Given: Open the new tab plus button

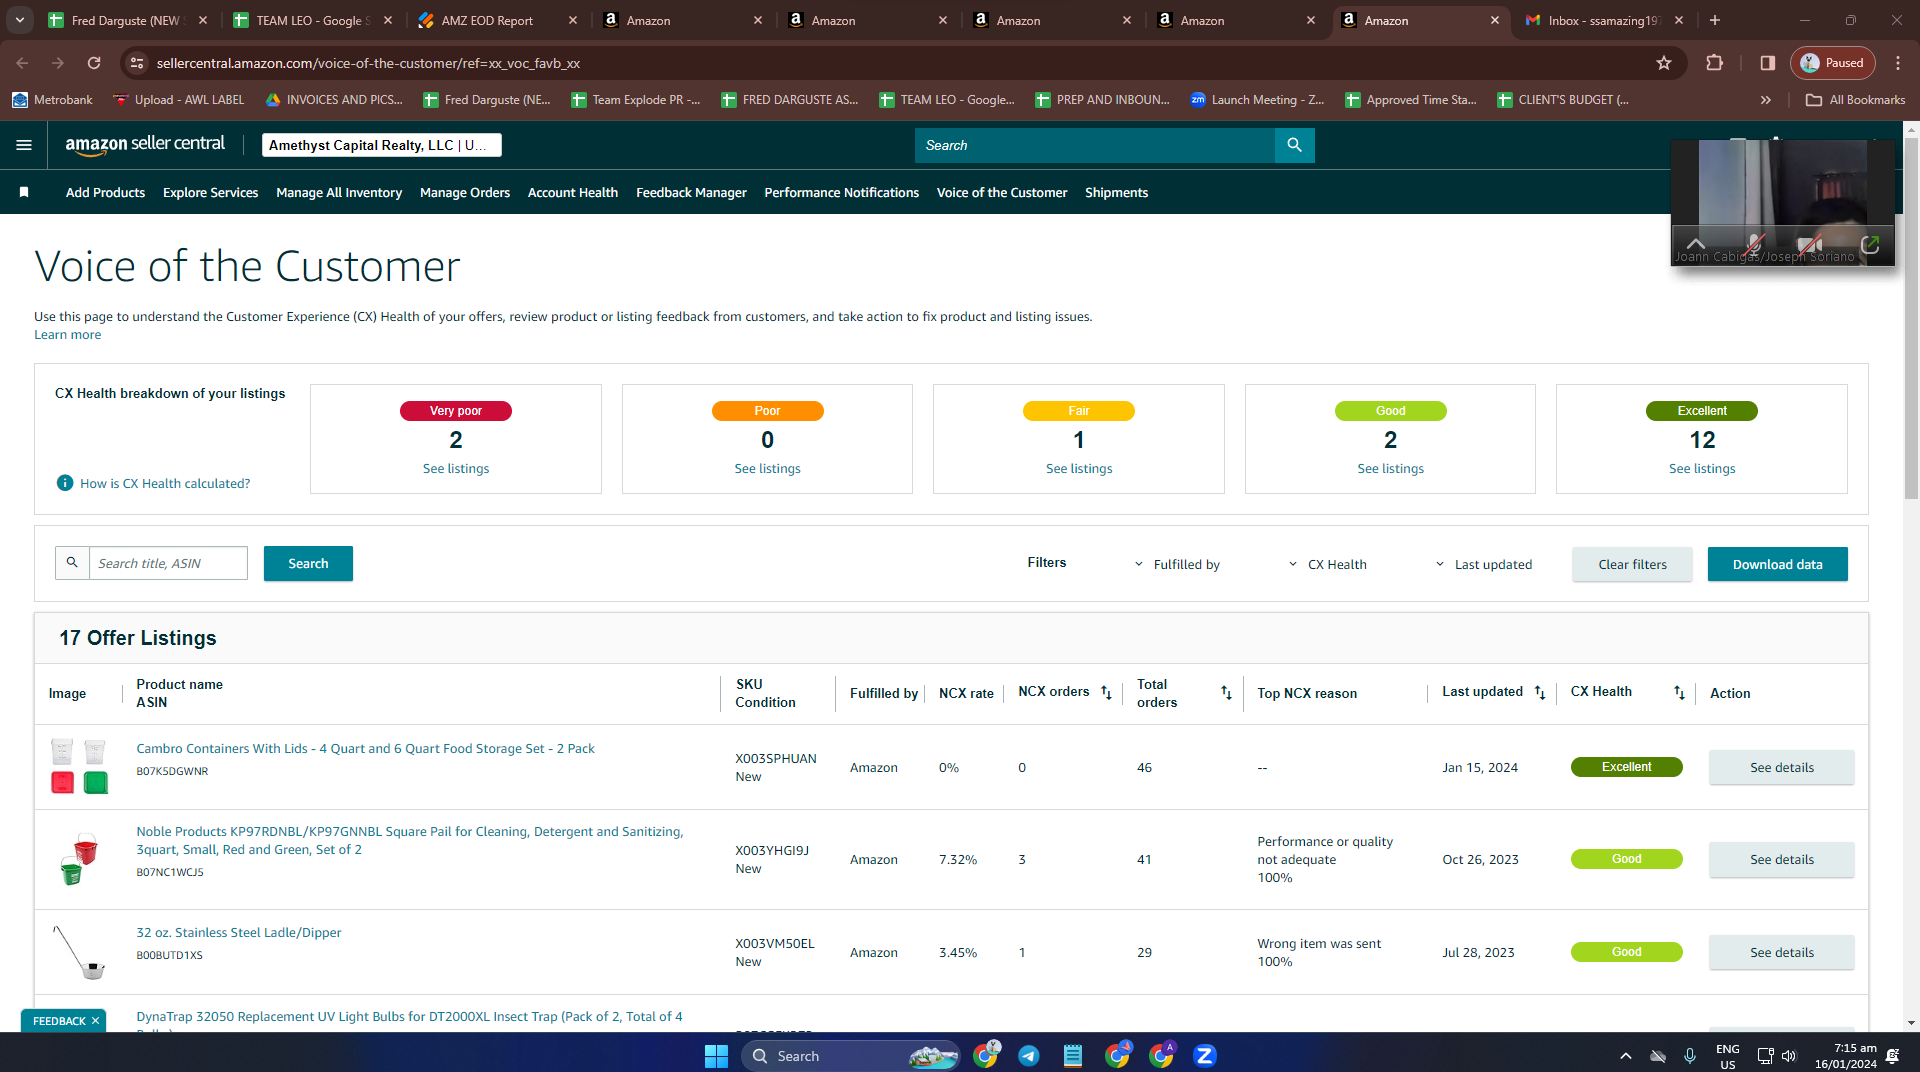Looking at the screenshot, I should [1715, 20].
